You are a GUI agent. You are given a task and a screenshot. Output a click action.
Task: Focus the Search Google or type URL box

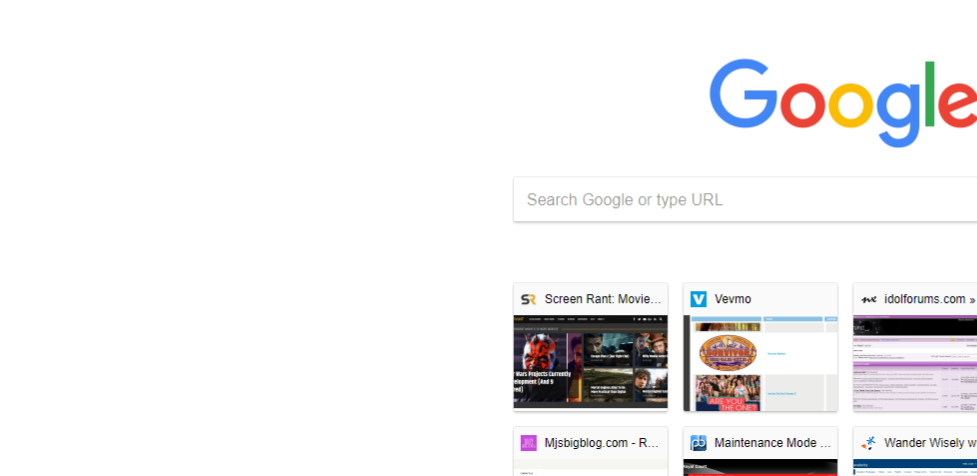click(745, 199)
